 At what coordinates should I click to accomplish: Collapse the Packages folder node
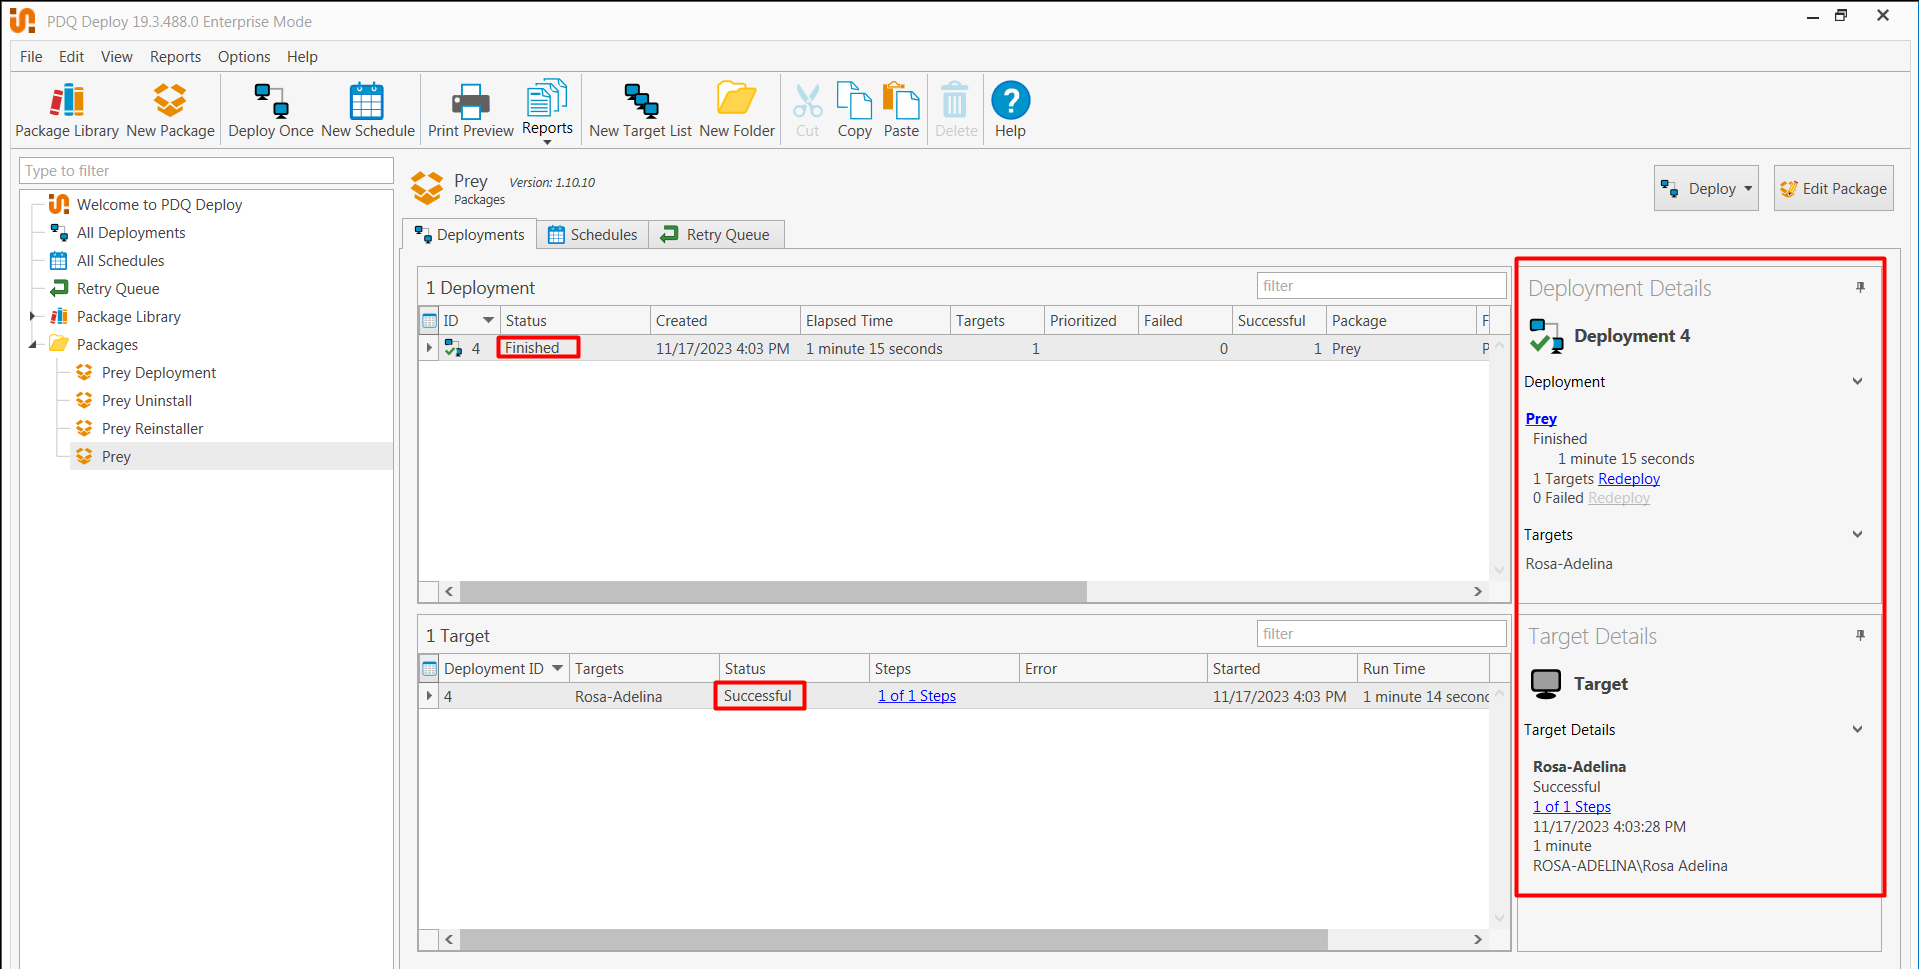tap(32, 345)
